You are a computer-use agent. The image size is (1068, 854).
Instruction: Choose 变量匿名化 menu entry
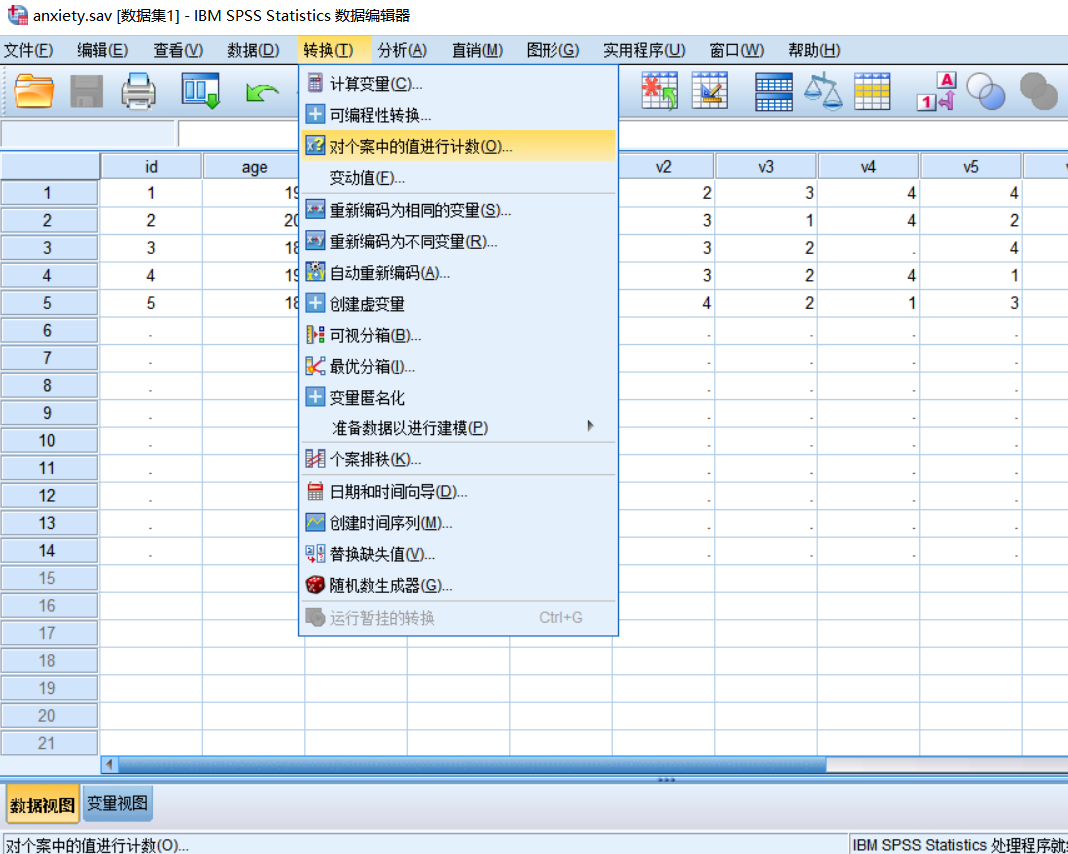pyautogui.click(x=458, y=398)
